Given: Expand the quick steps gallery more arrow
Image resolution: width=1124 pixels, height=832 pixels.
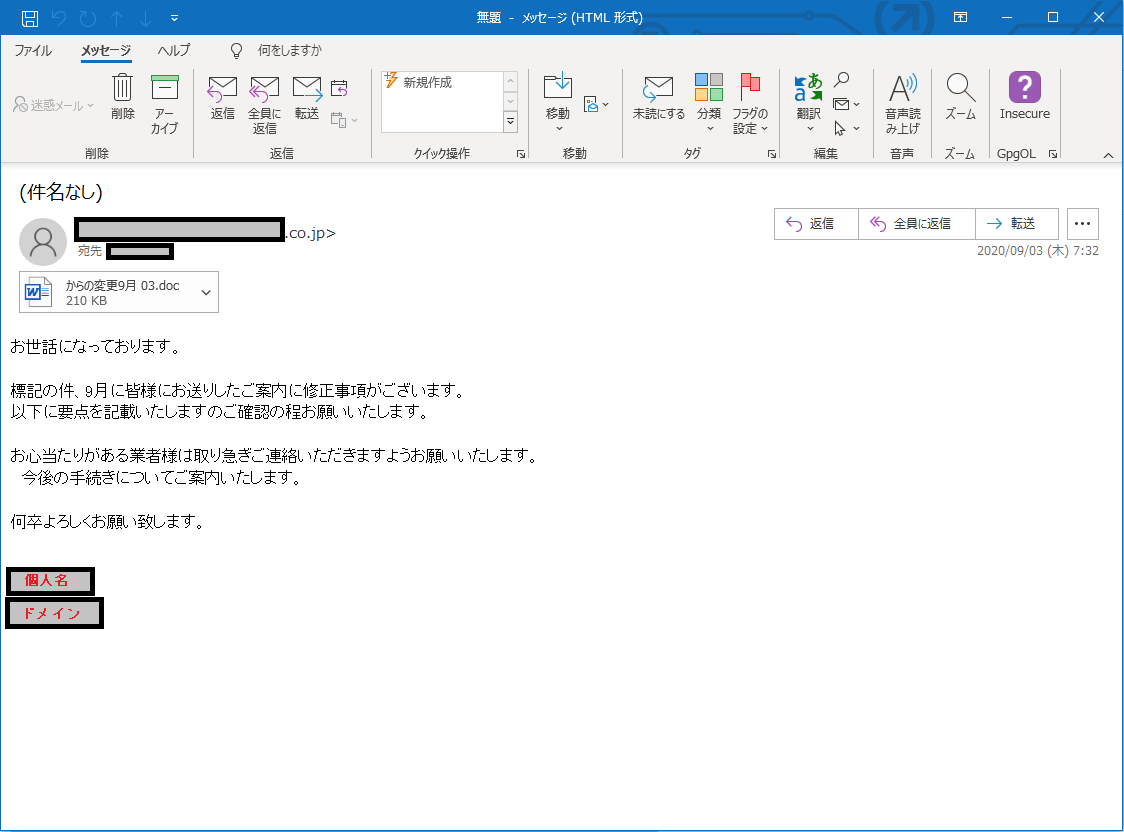Looking at the screenshot, I should 510,123.
